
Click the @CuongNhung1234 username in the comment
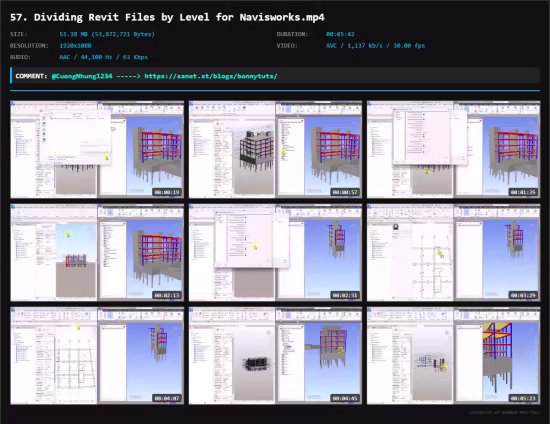pos(82,76)
